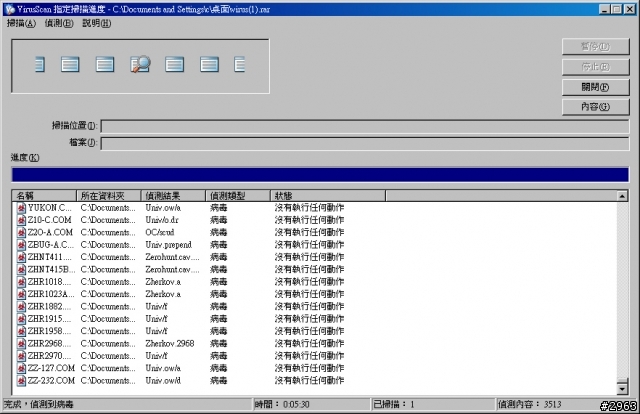The height and width of the screenshot is (414, 640).
Task: Click the 關閉(F) button
Action: point(596,87)
